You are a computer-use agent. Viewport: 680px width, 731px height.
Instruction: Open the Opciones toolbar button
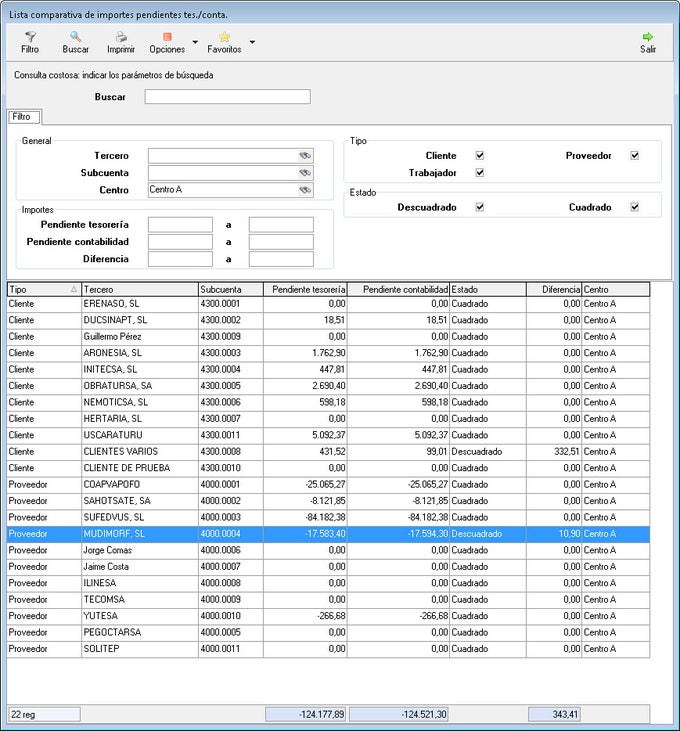point(167,42)
